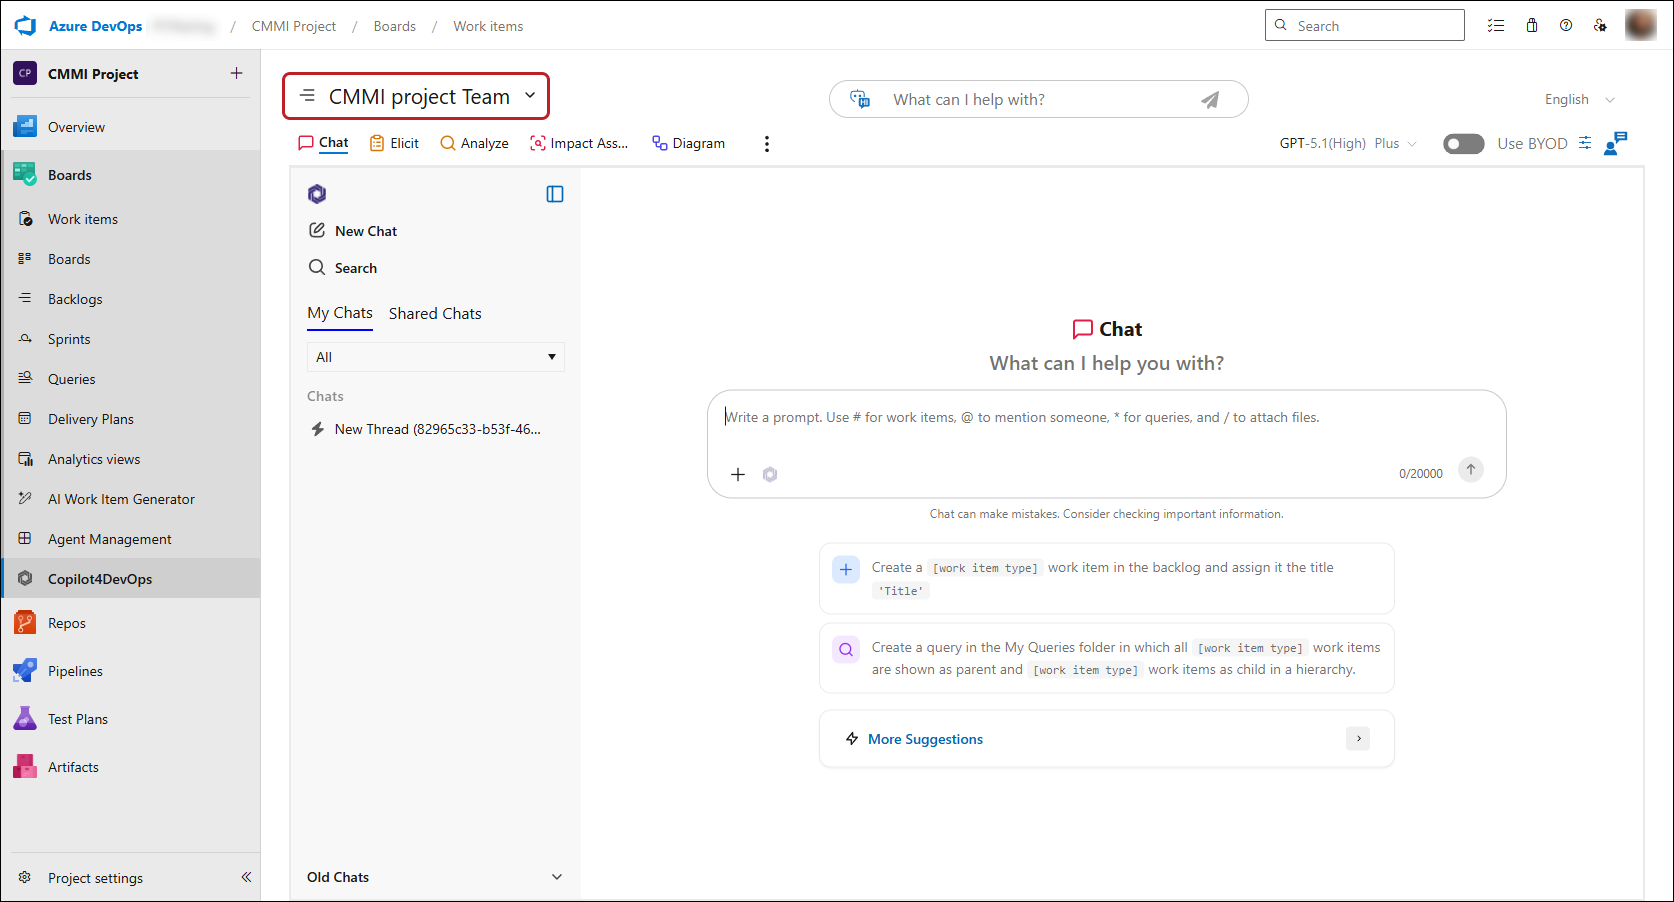Click the Azure DevOps search box
Image resolution: width=1674 pixels, height=902 pixels.
[1364, 25]
